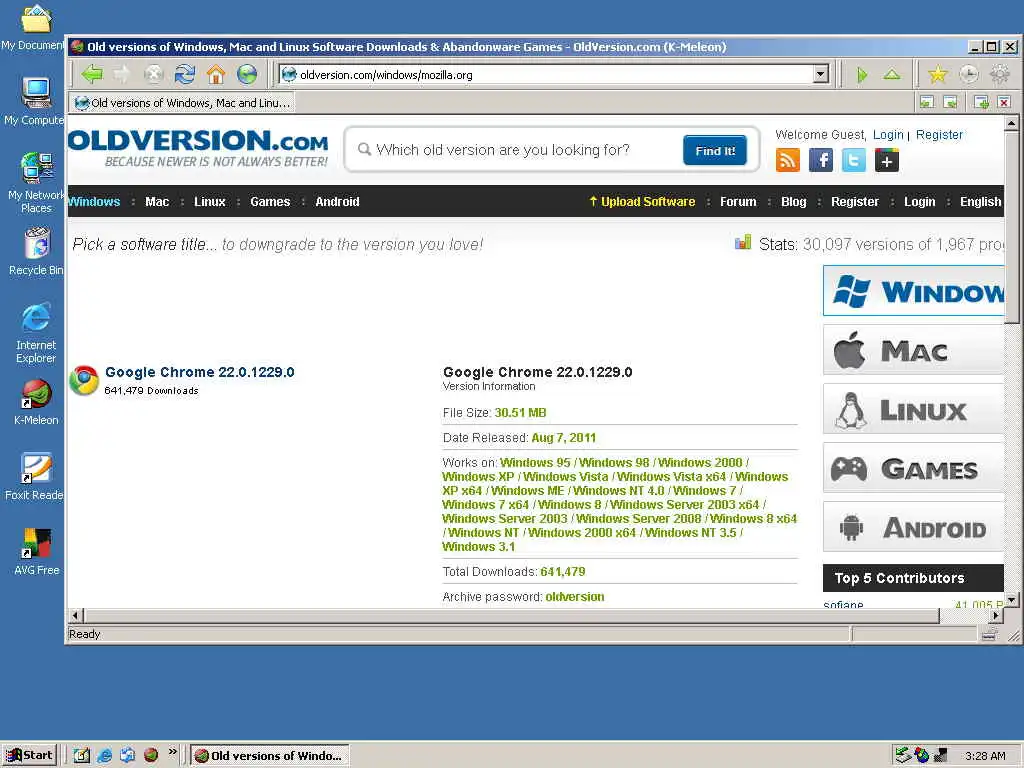This screenshot has width=1024, height=768.
Task: Click the greyed forward arrow button
Action: pyautogui.click(x=122, y=74)
